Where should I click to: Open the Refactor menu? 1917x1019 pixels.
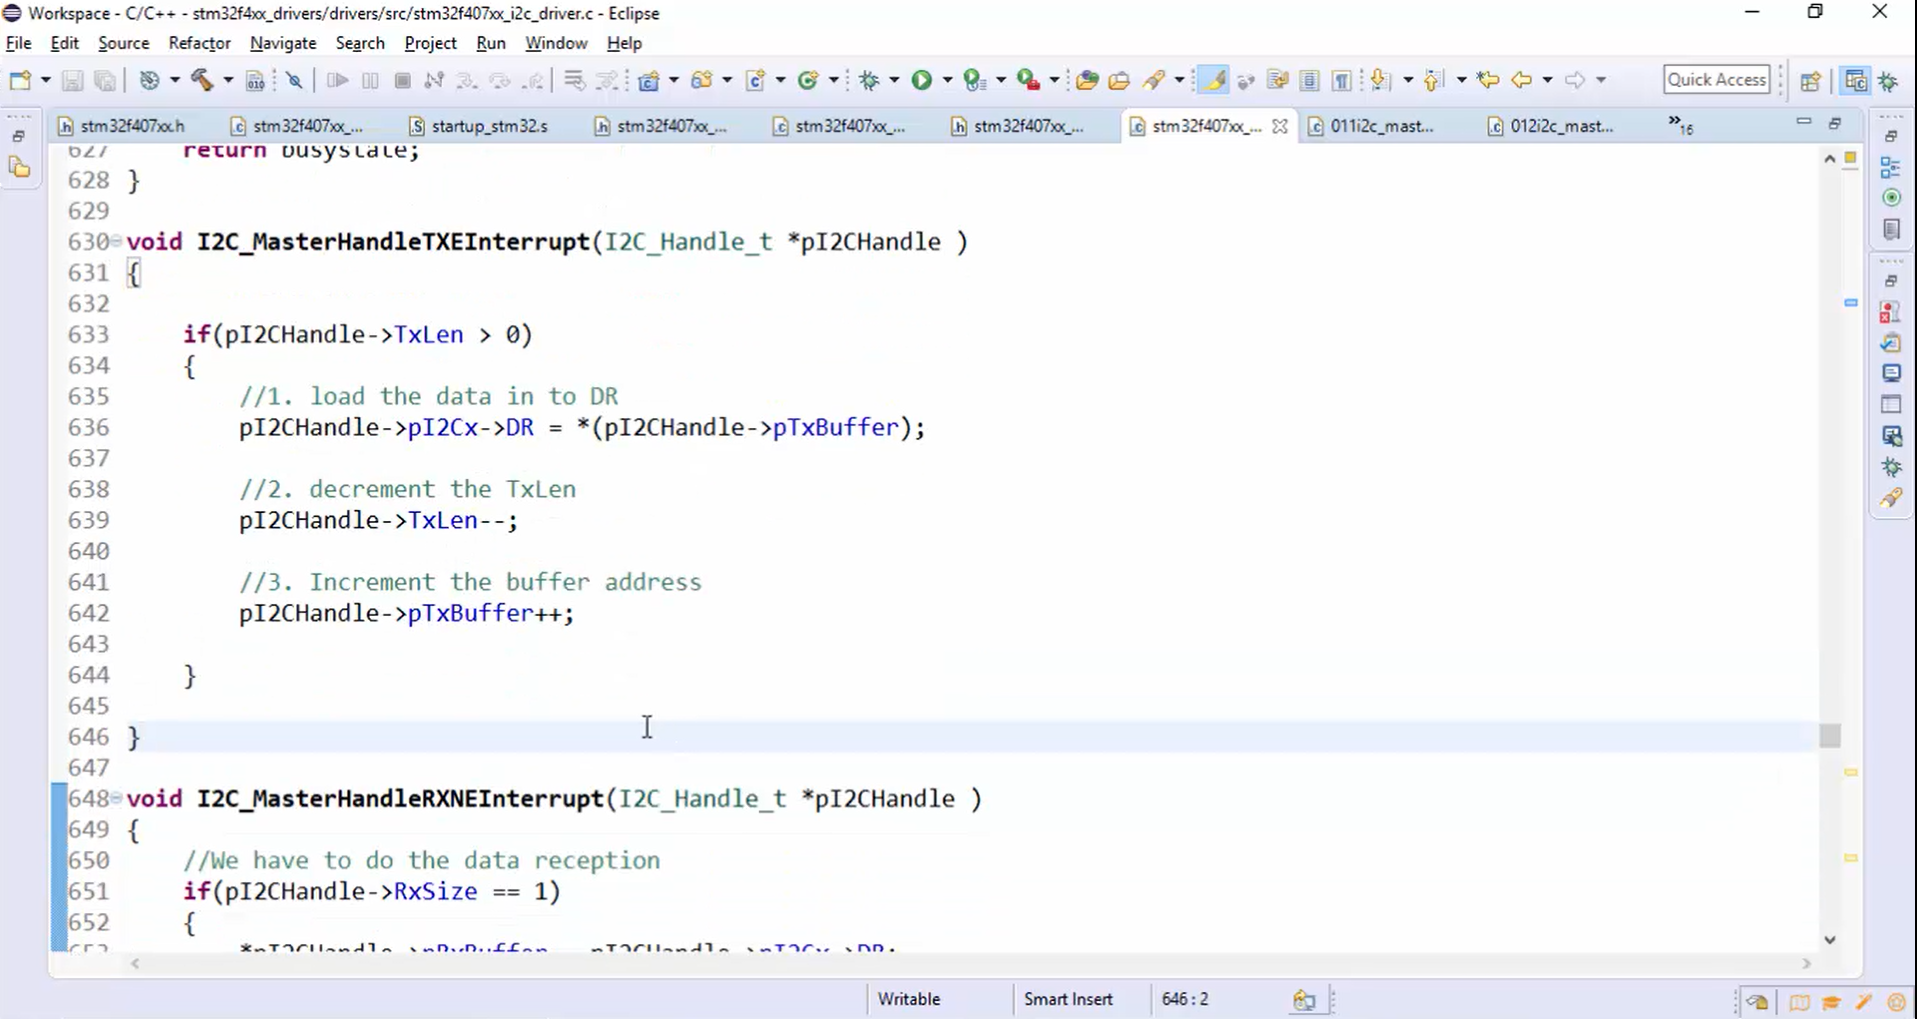pos(200,43)
